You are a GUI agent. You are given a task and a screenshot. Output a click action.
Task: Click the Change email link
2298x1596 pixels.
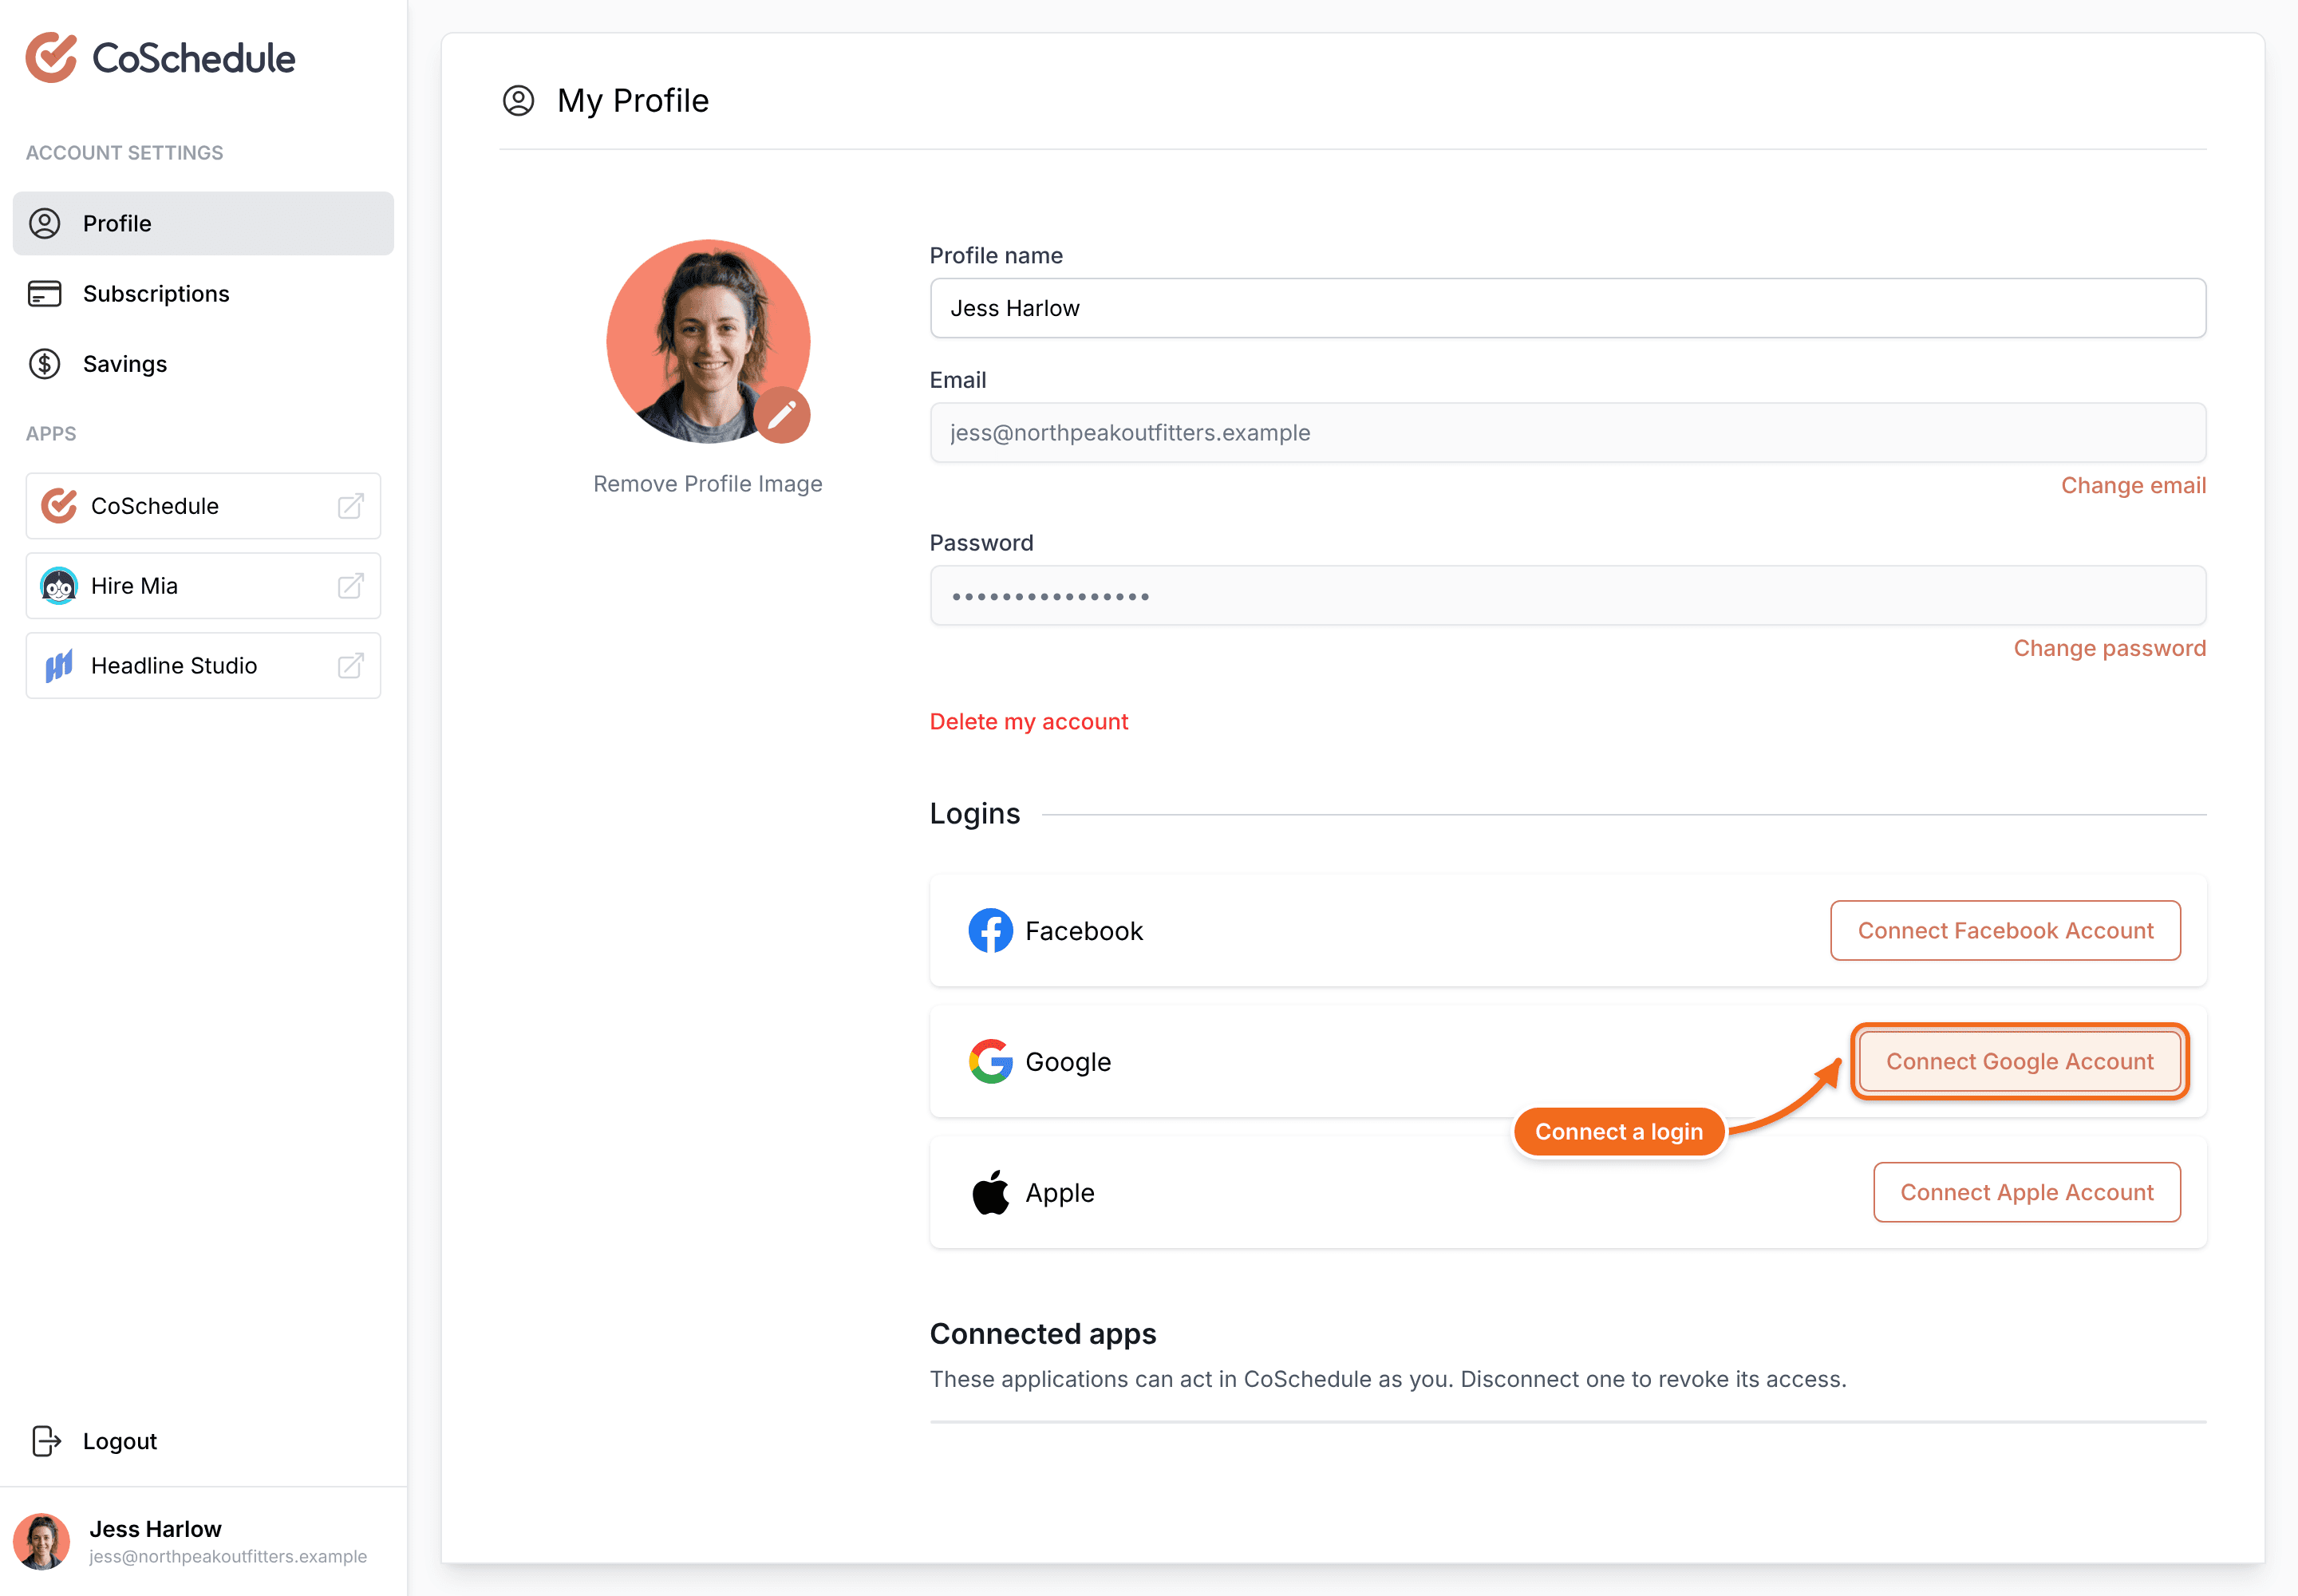tap(2134, 485)
